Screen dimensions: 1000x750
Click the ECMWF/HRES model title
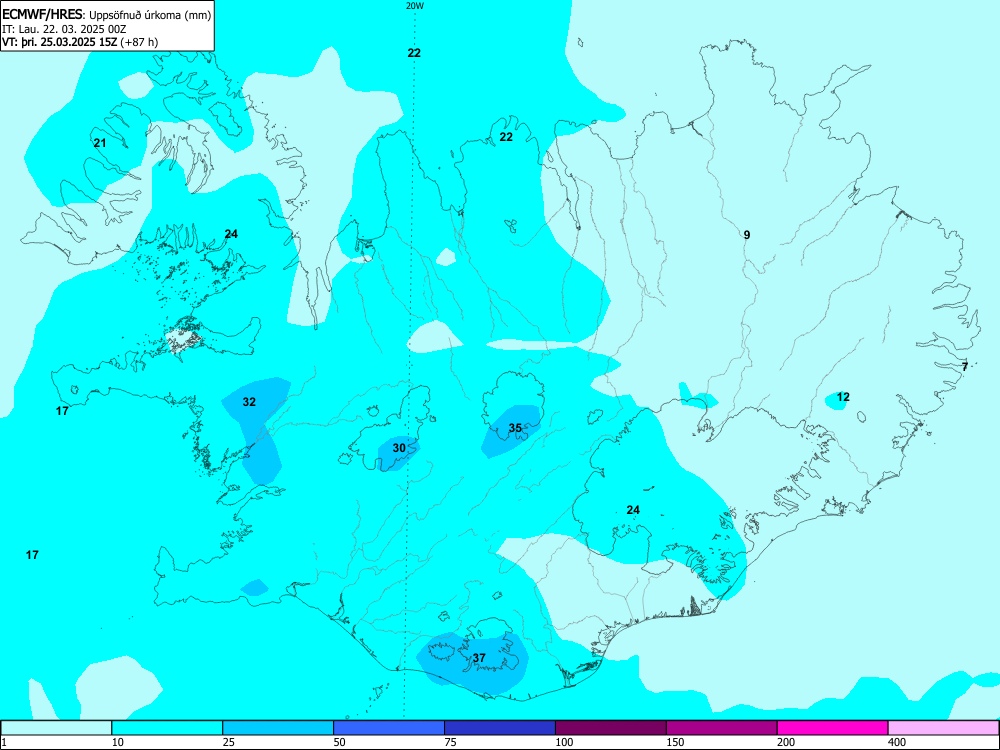tap(43, 15)
